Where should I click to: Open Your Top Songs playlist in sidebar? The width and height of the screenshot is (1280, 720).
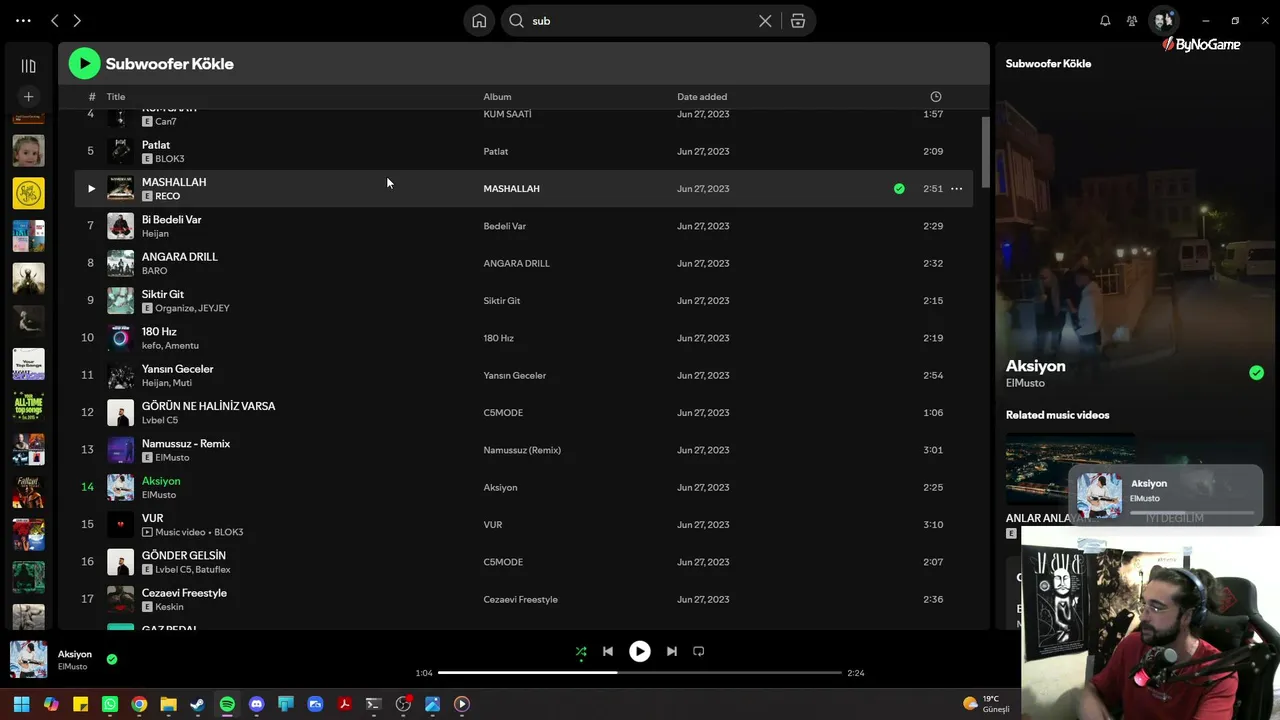28,364
